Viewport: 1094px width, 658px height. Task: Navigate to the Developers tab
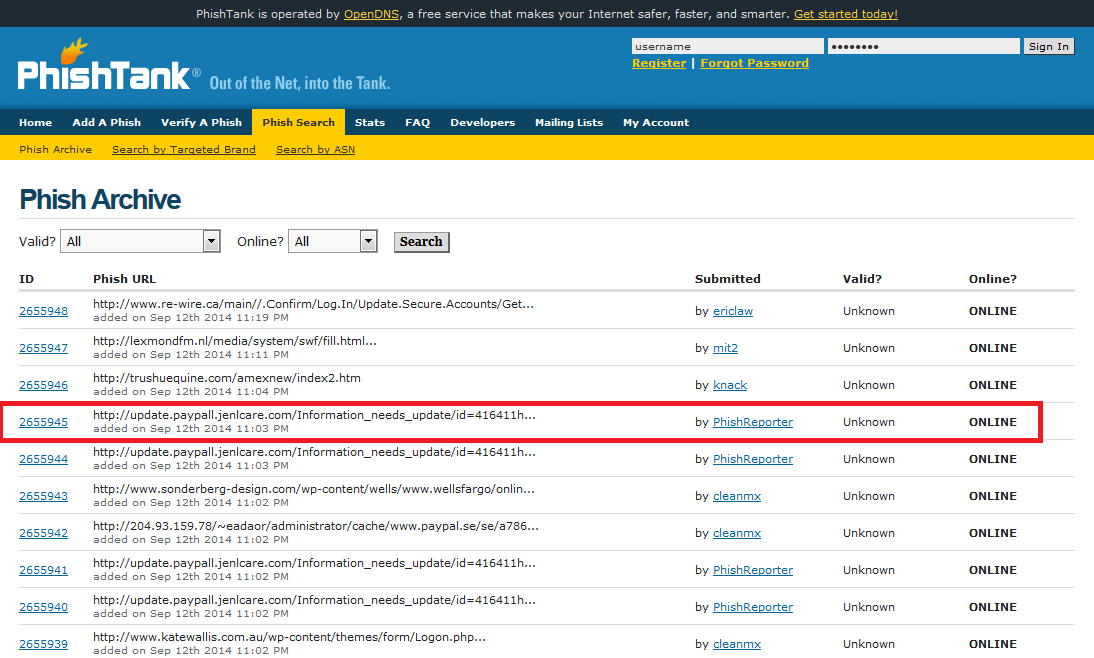point(482,122)
